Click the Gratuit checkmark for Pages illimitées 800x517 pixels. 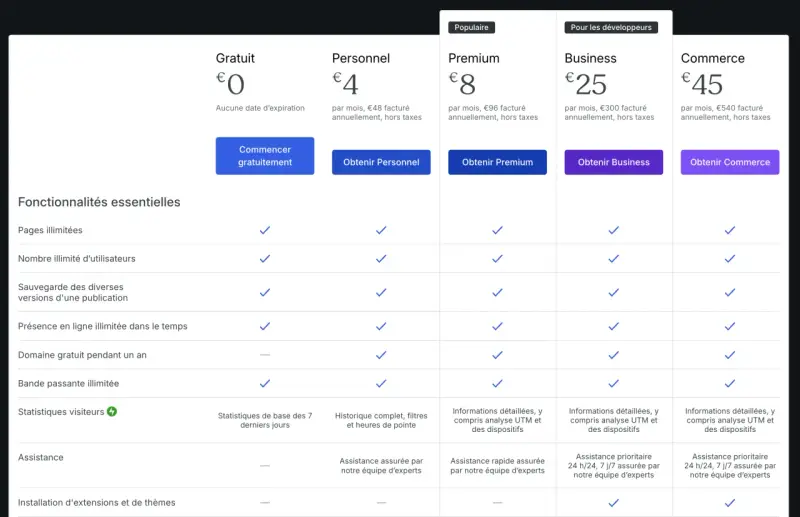[265, 230]
